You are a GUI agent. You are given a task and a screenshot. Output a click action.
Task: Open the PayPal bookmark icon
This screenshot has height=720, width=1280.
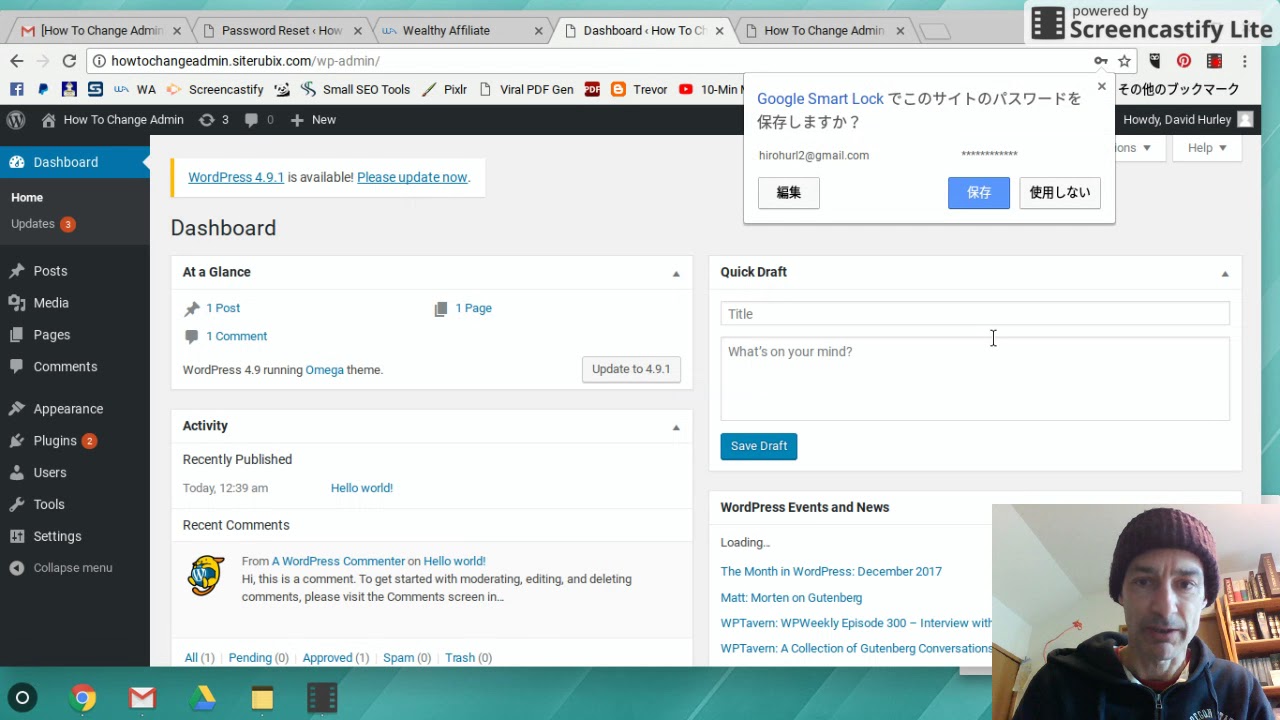click(x=43, y=89)
